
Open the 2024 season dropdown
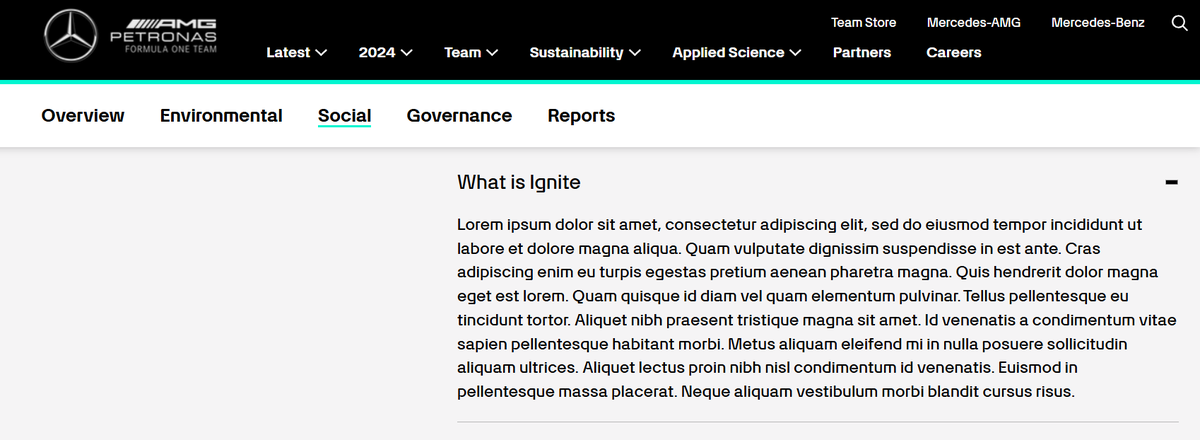[x=386, y=52]
